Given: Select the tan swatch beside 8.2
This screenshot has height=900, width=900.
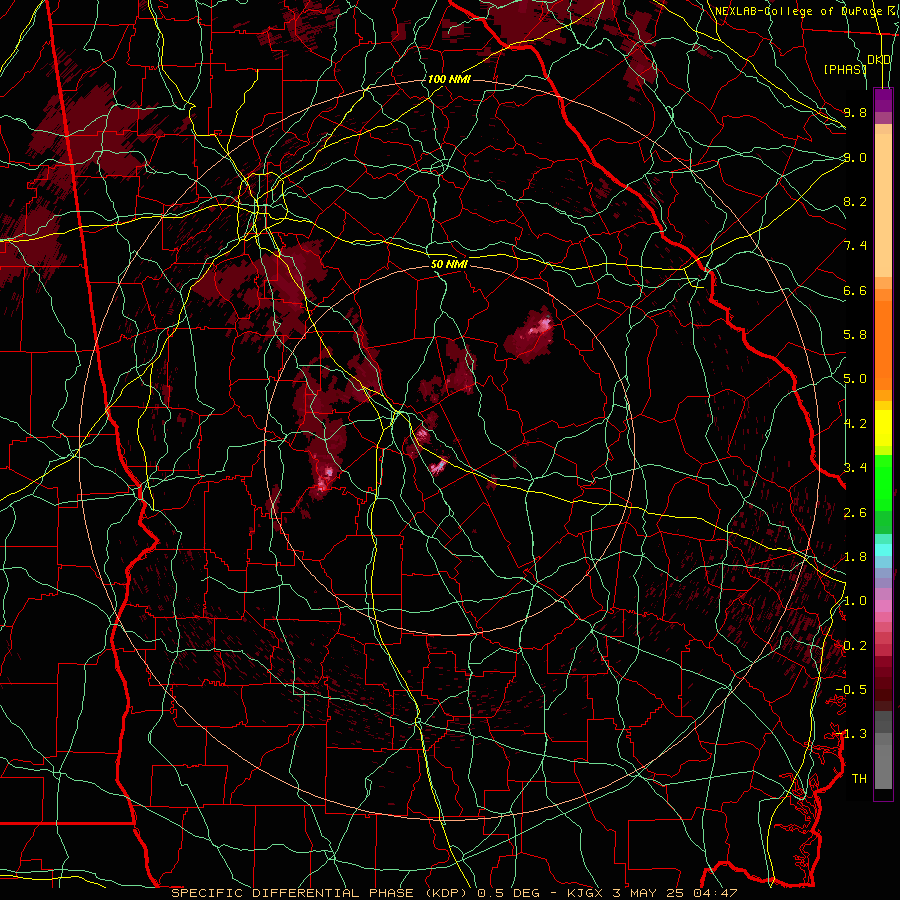Looking at the screenshot, I should (x=883, y=205).
